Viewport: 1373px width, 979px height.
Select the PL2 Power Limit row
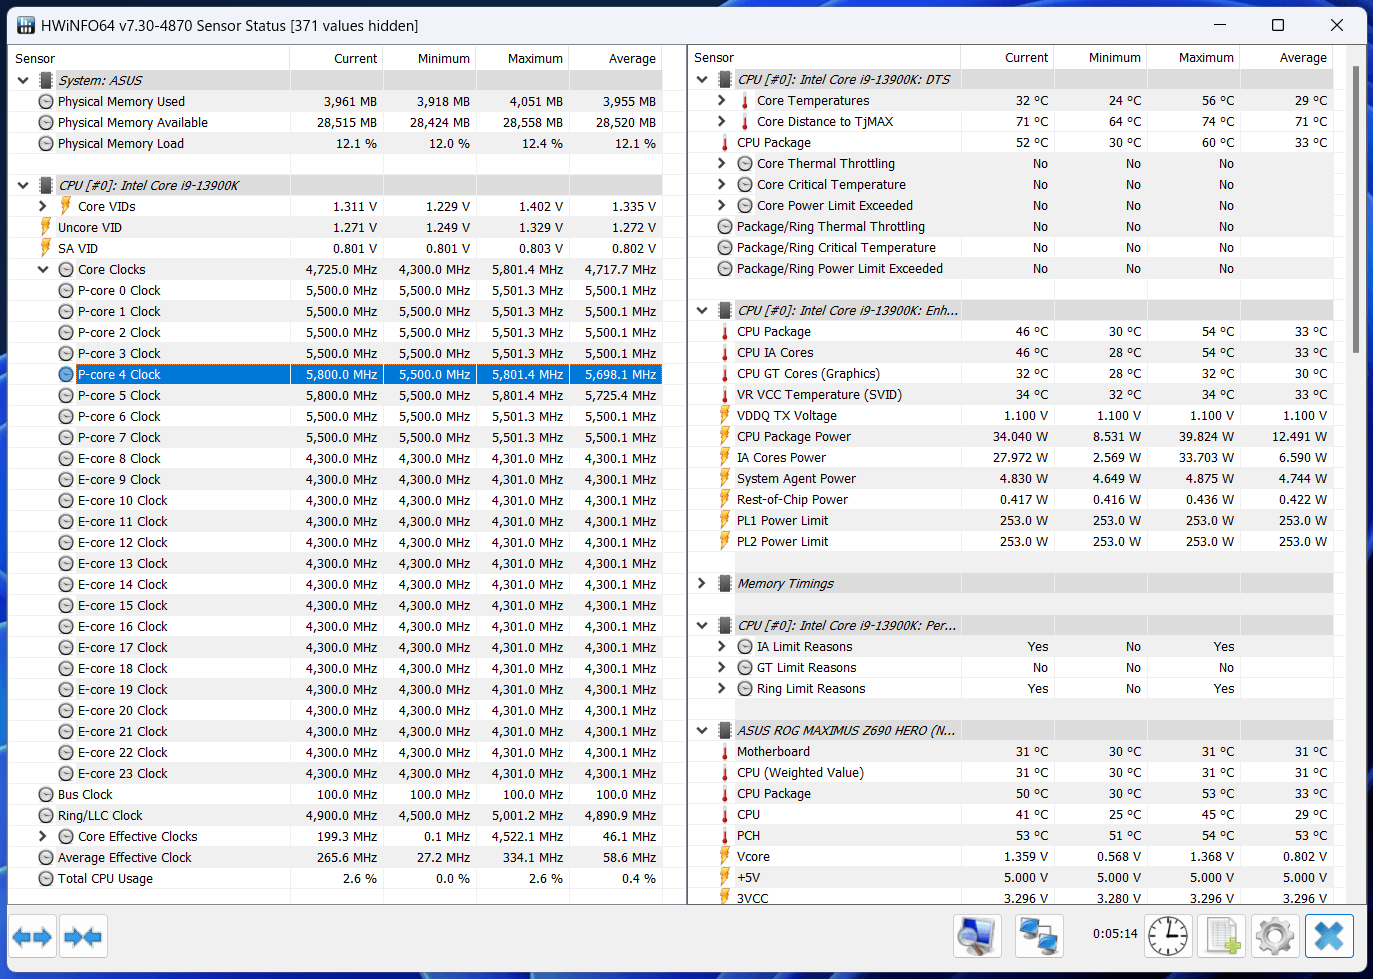1011,541
